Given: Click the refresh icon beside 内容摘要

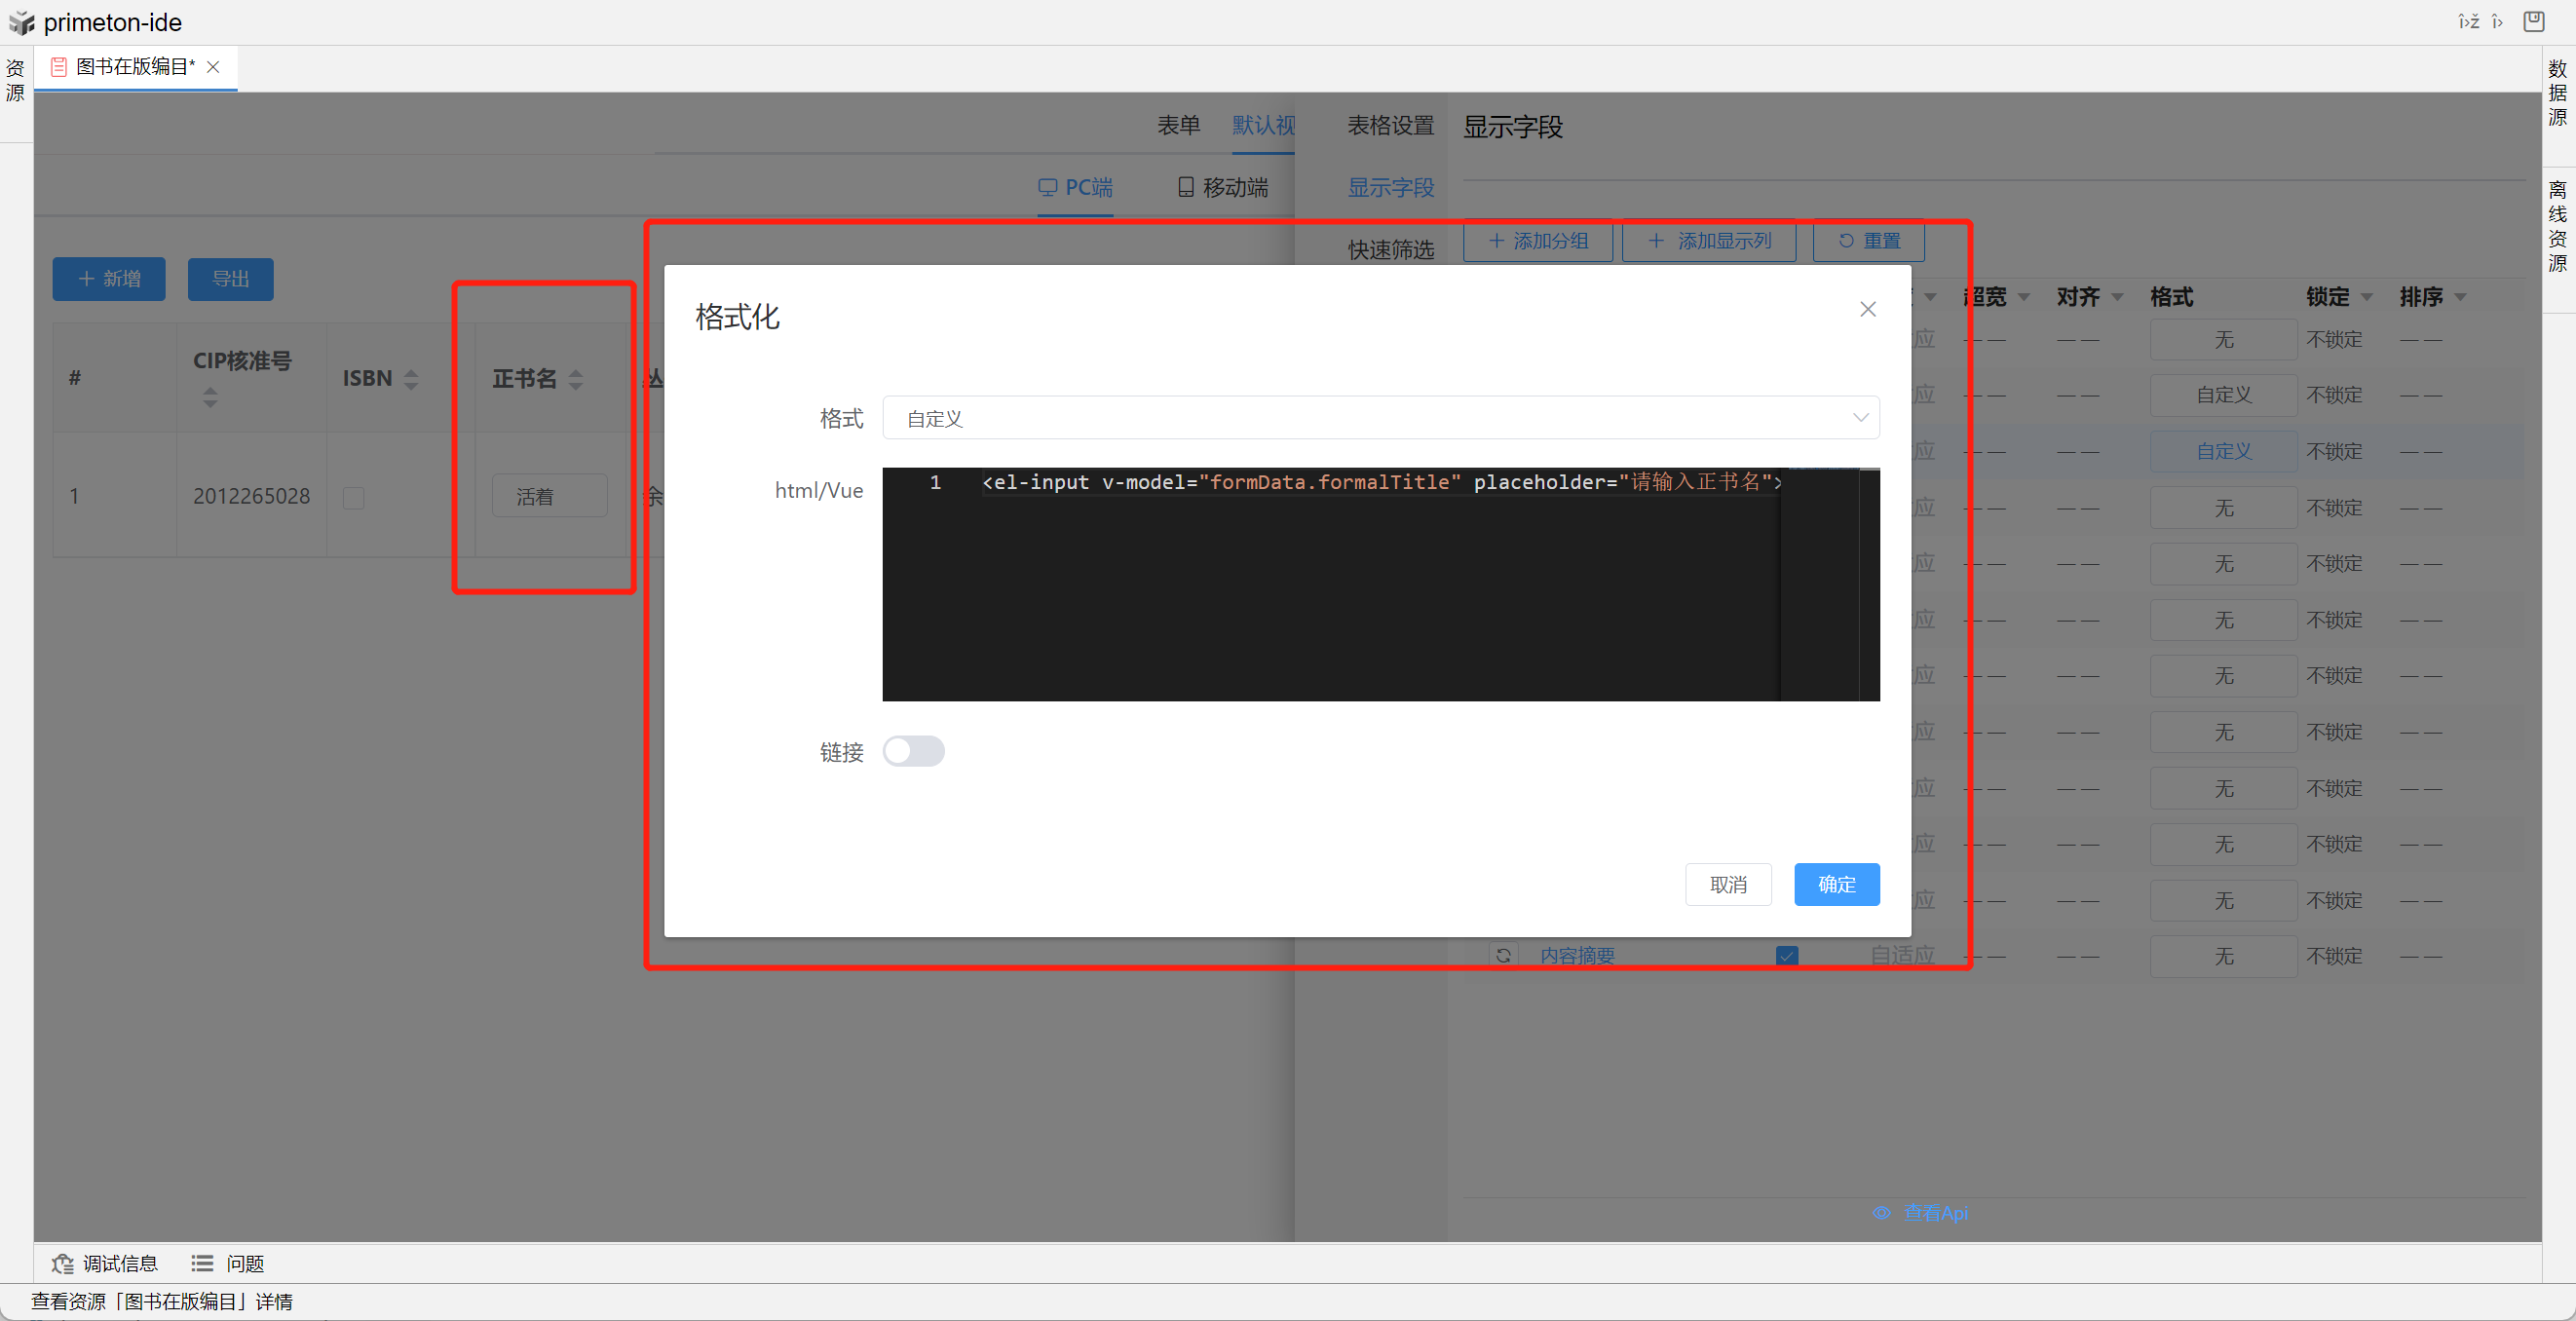Looking at the screenshot, I should coord(1503,955).
